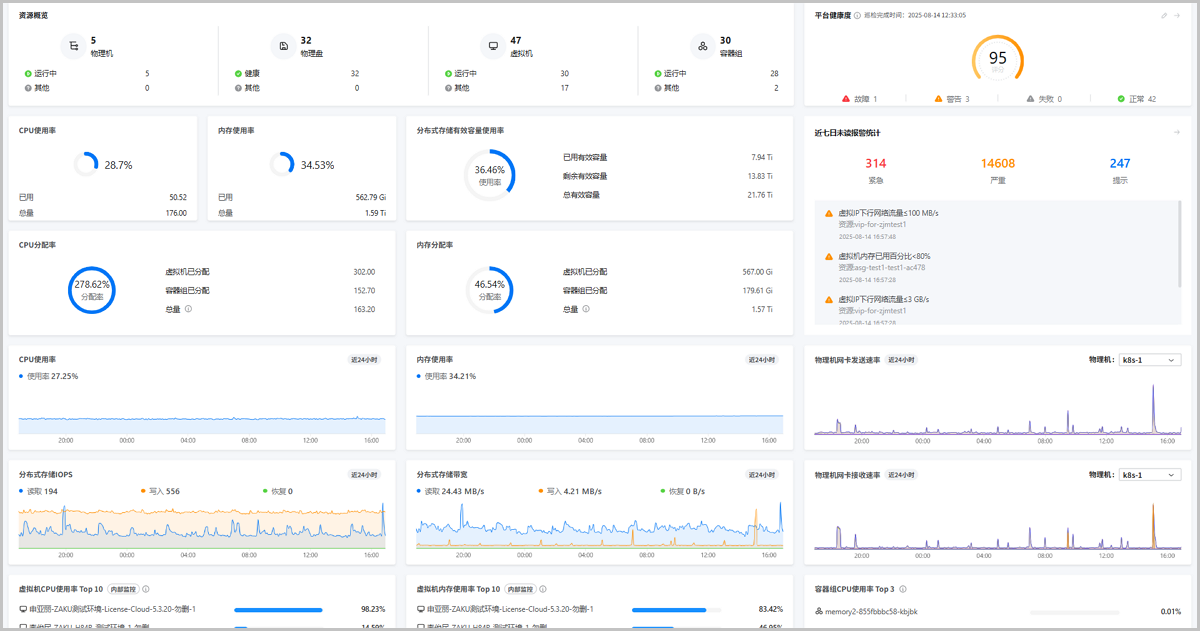The width and height of the screenshot is (1200, 631).
Task: Click info icon beside 平台健康度 title
Action: pos(857,16)
